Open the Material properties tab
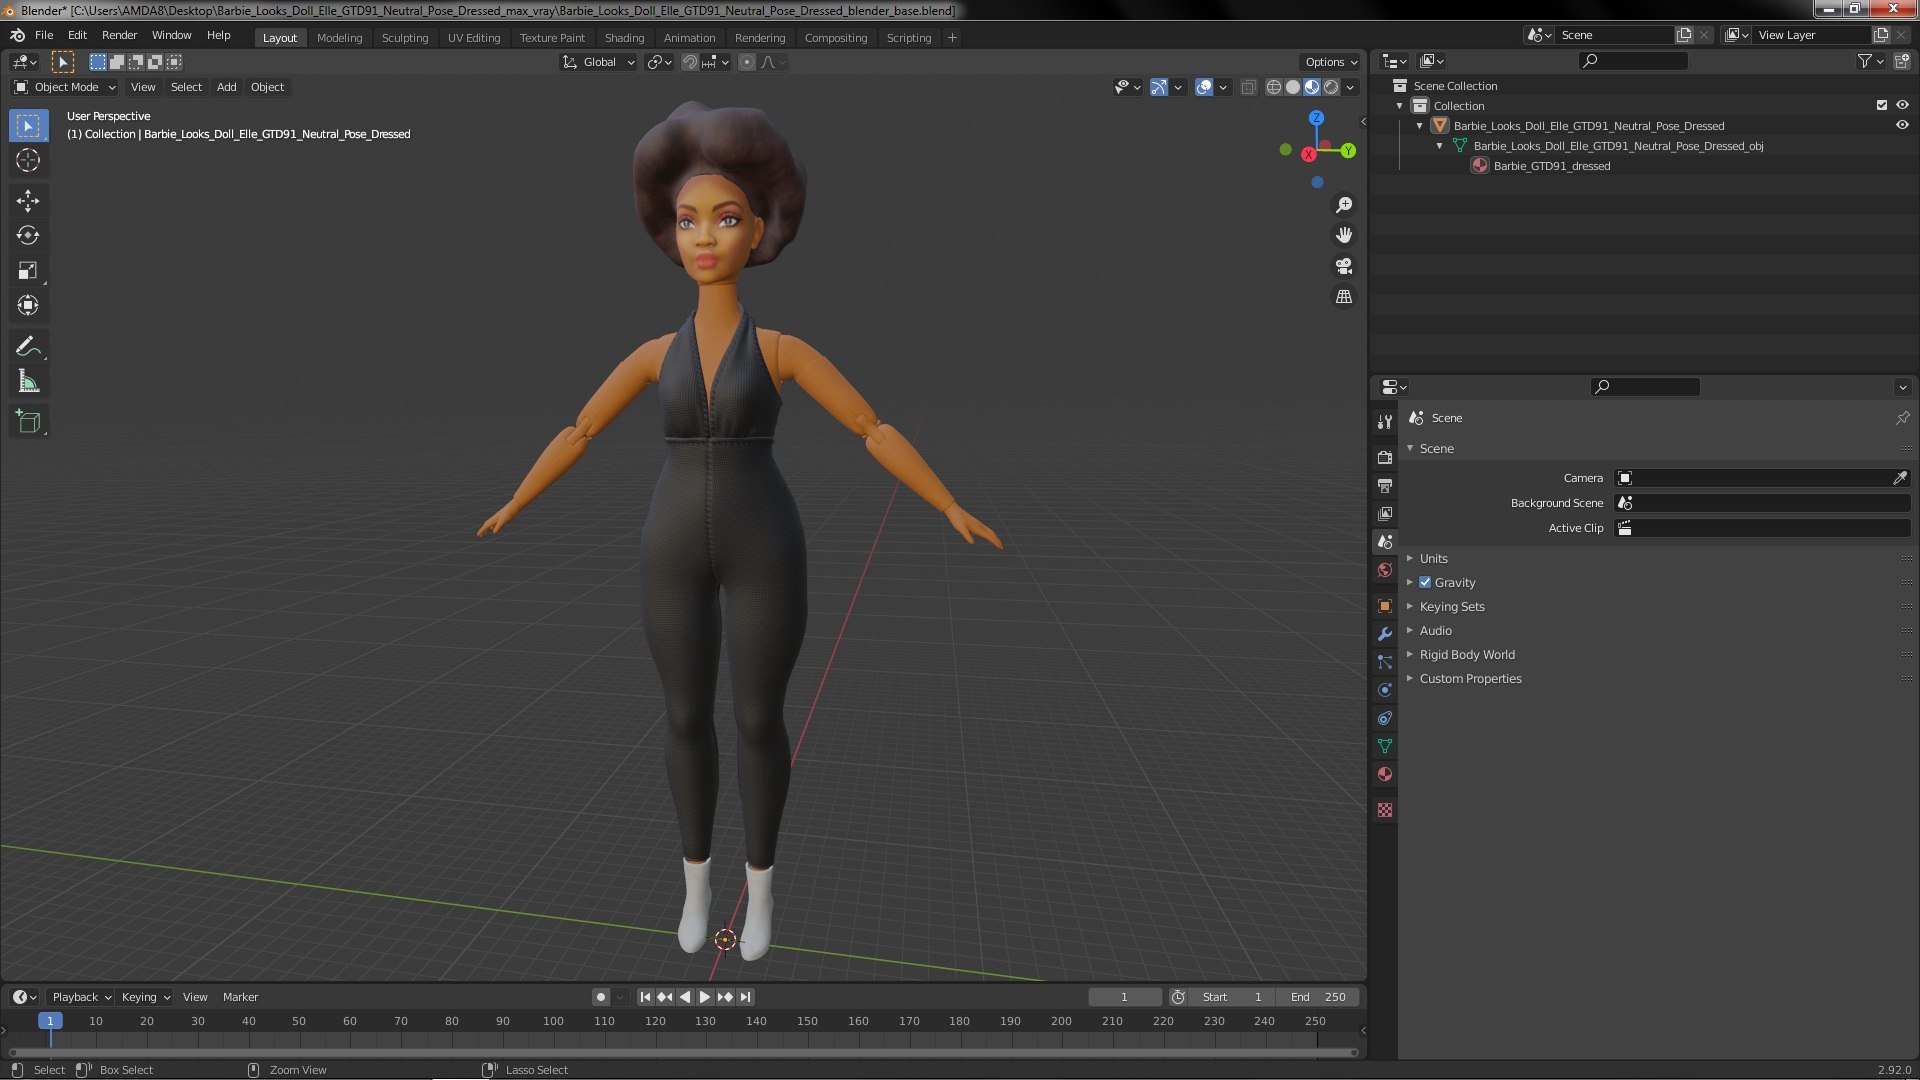The image size is (1920, 1080). [1385, 774]
